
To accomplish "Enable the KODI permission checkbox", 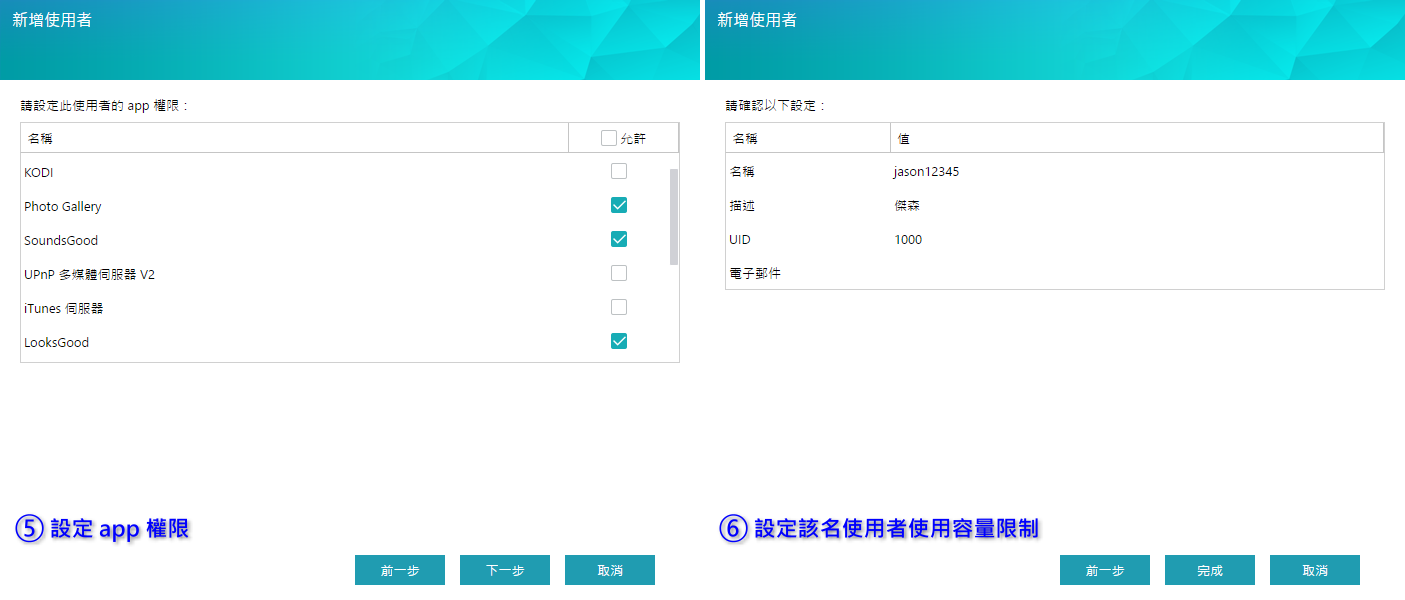I will (x=619, y=171).
